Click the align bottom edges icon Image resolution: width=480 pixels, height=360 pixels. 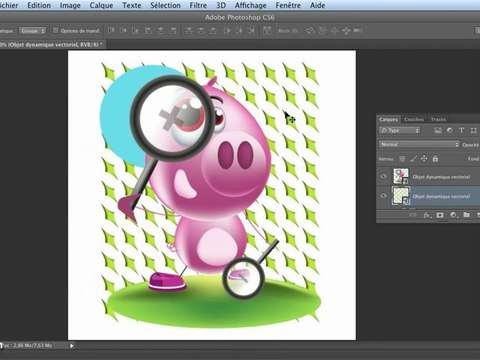[x=135, y=31]
